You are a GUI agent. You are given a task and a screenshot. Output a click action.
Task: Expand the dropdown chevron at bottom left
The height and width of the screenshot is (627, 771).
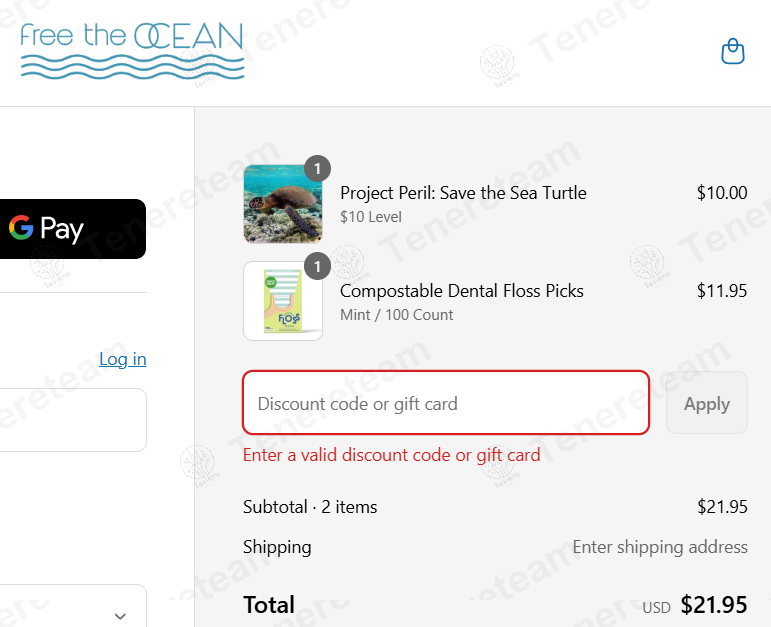pos(121,616)
